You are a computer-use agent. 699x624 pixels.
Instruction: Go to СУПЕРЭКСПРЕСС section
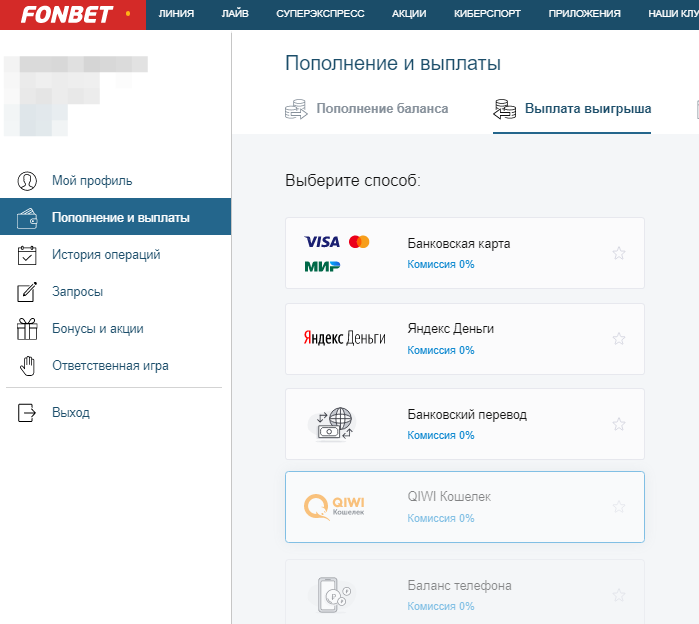tap(320, 14)
